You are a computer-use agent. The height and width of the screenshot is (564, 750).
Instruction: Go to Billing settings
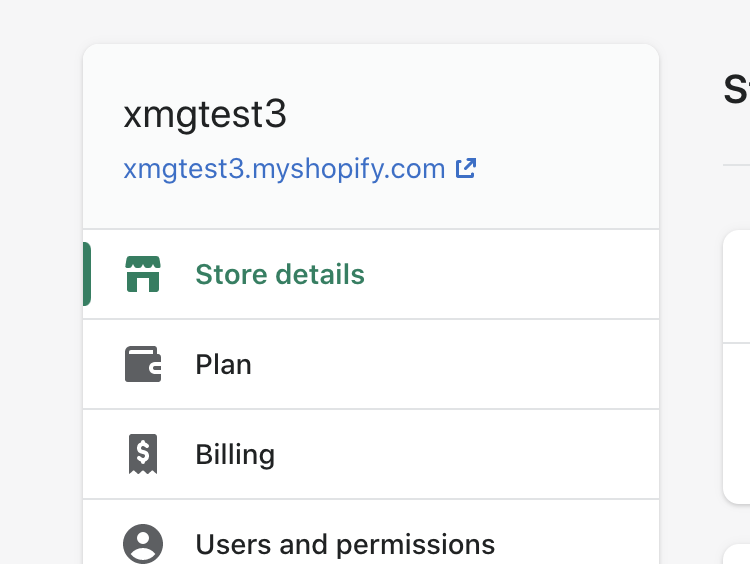235,454
